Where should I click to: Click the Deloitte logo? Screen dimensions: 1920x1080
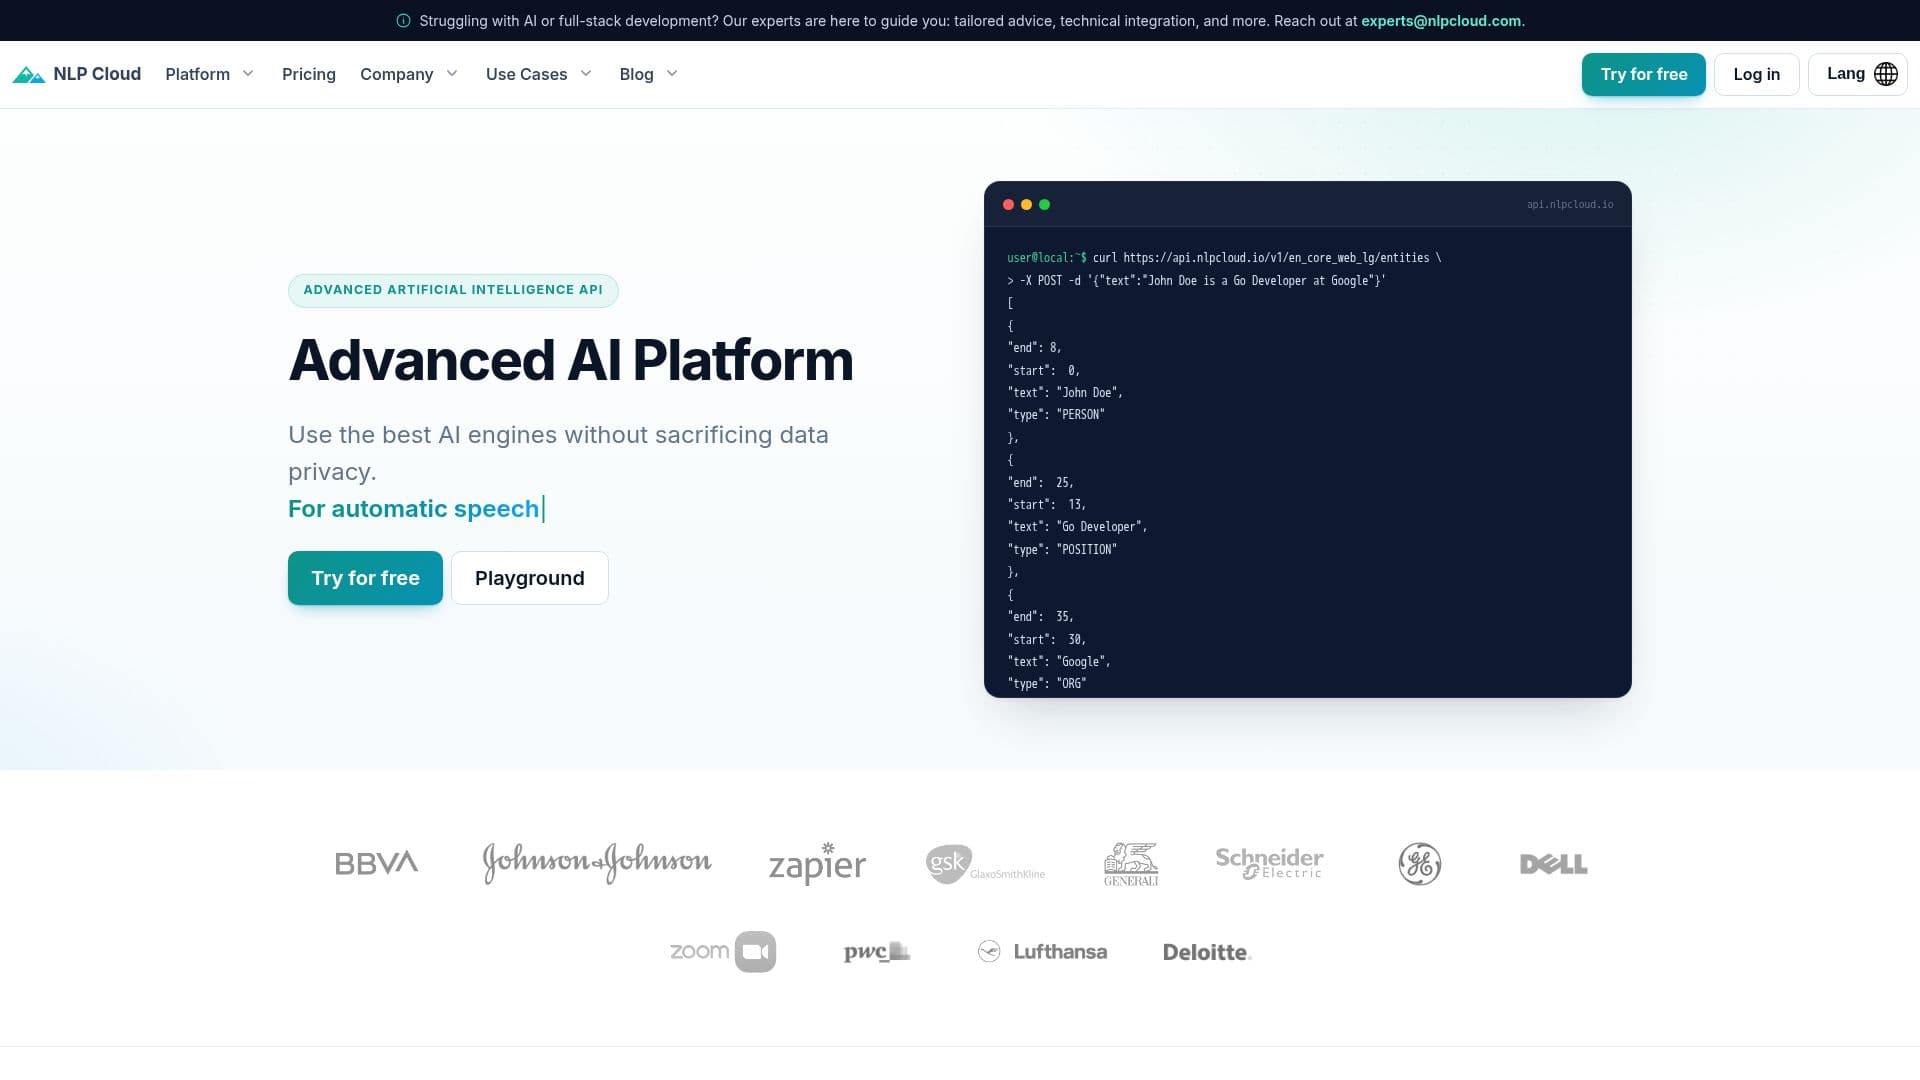click(x=1207, y=952)
